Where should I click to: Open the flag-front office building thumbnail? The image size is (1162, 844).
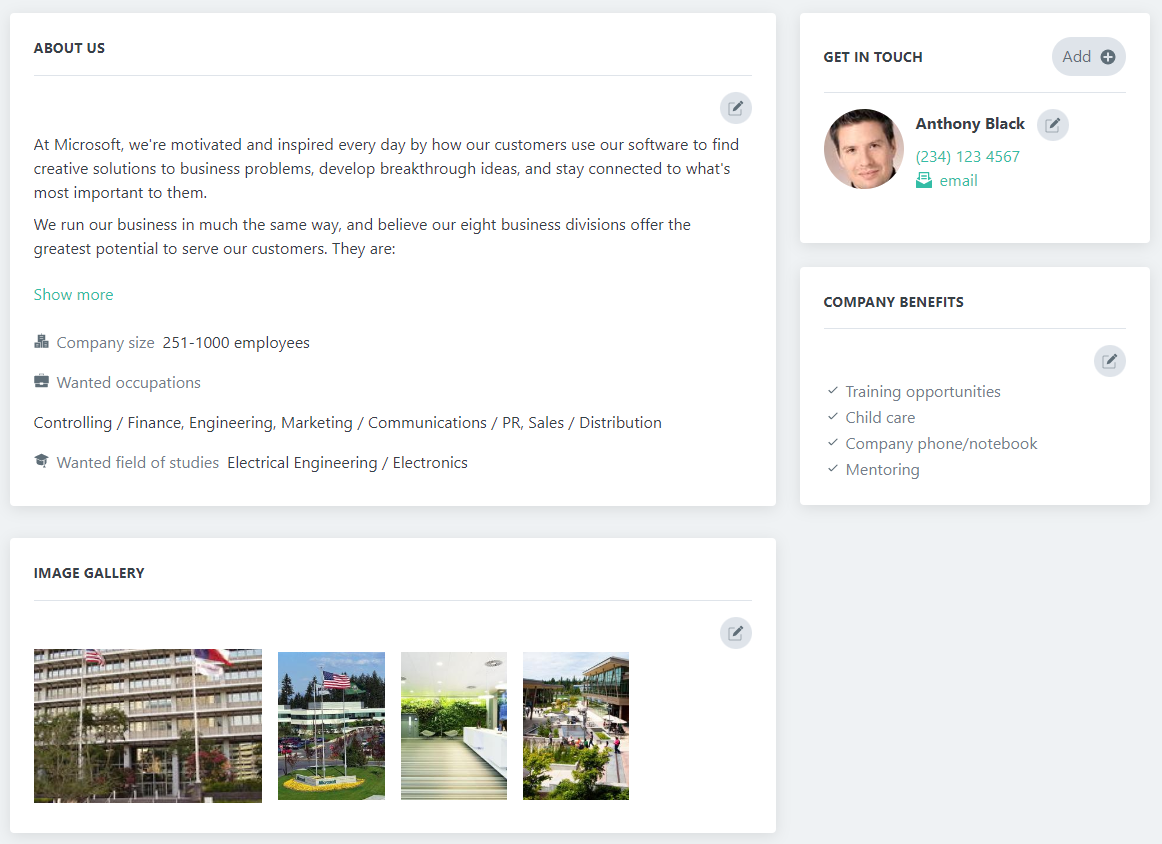pos(147,726)
